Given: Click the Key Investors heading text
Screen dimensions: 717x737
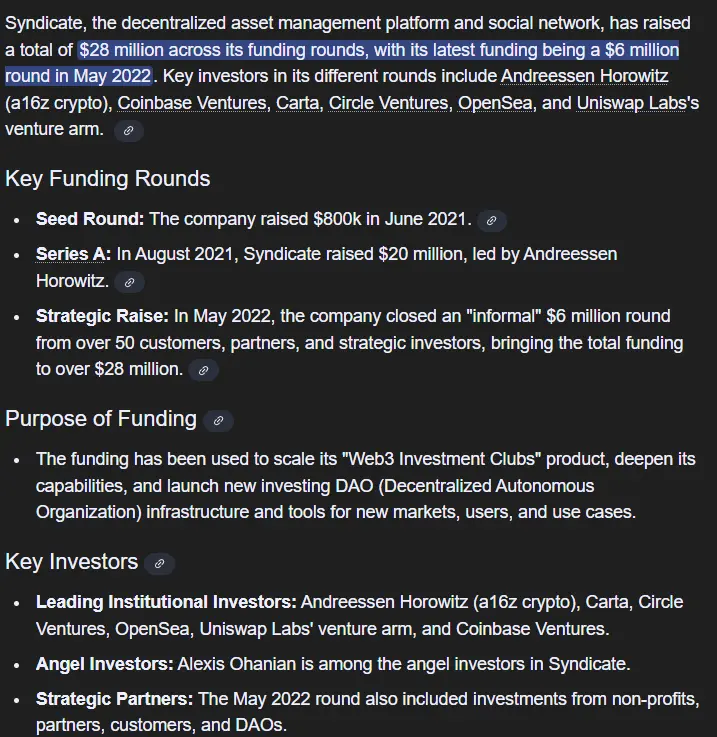Looking at the screenshot, I should point(71,562).
